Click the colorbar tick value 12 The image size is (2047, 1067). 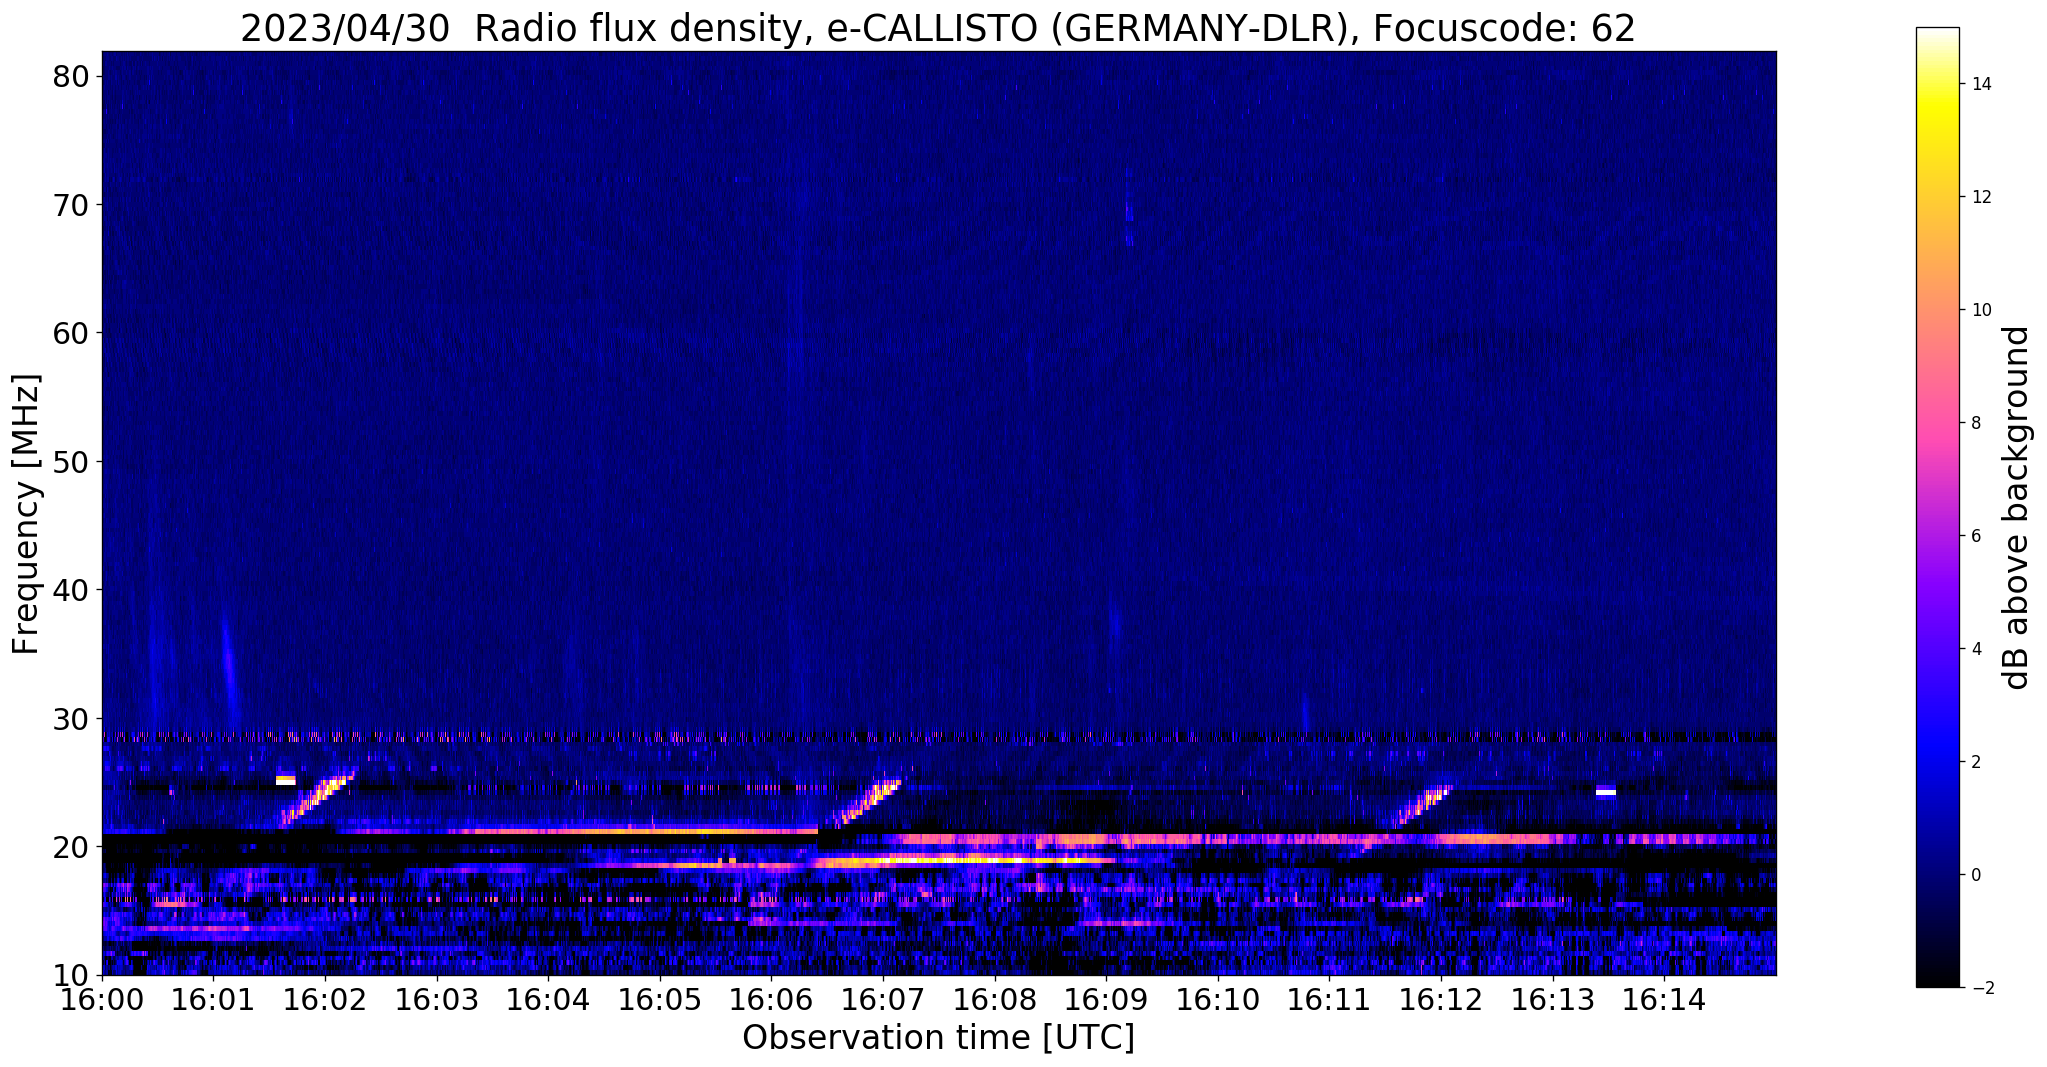tap(1981, 197)
